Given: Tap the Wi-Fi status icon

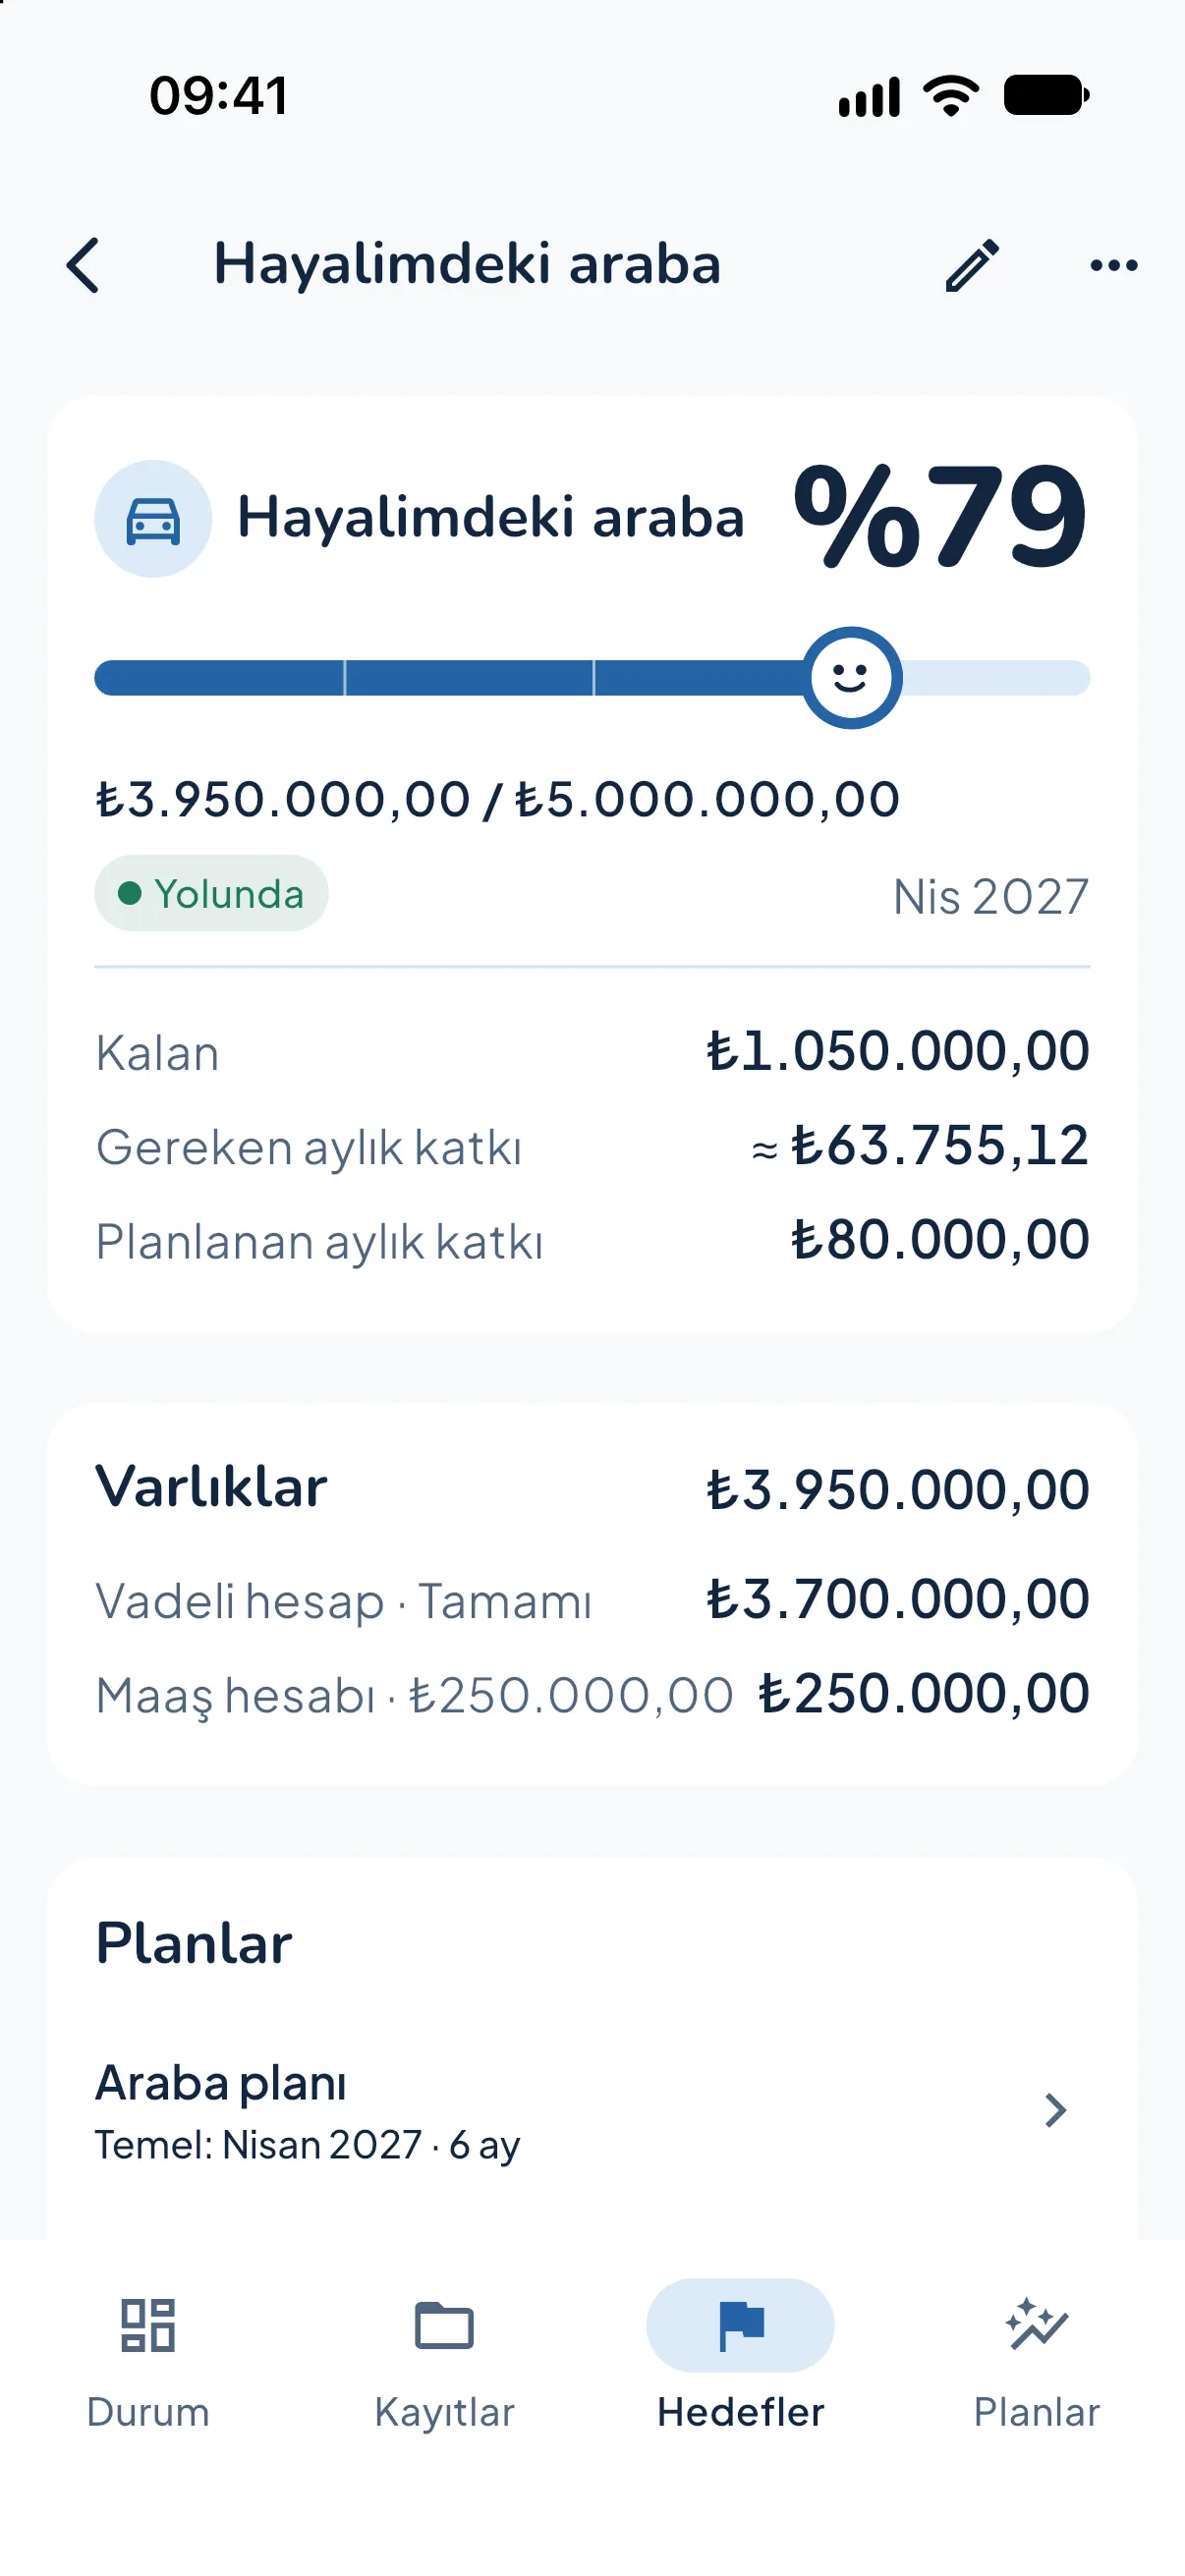Looking at the screenshot, I should point(951,96).
